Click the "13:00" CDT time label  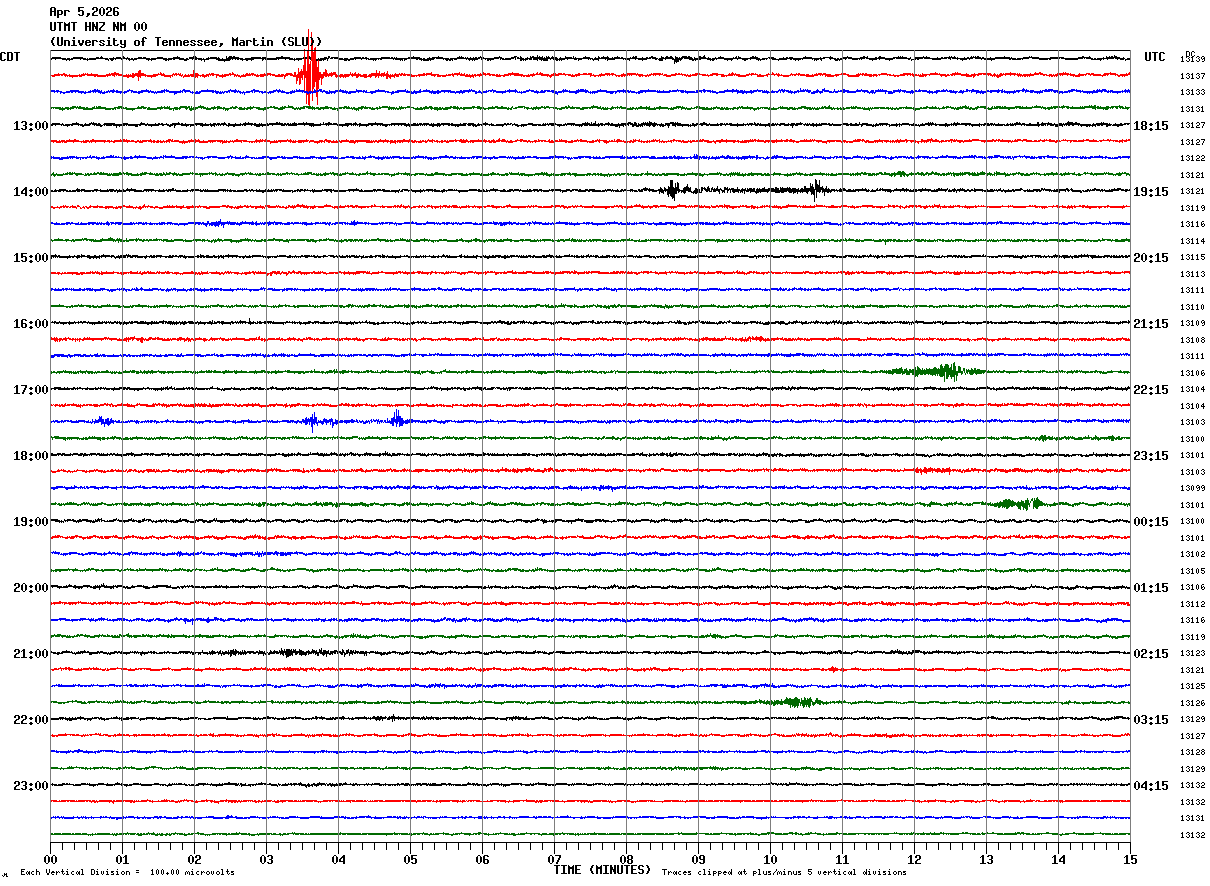(30, 126)
